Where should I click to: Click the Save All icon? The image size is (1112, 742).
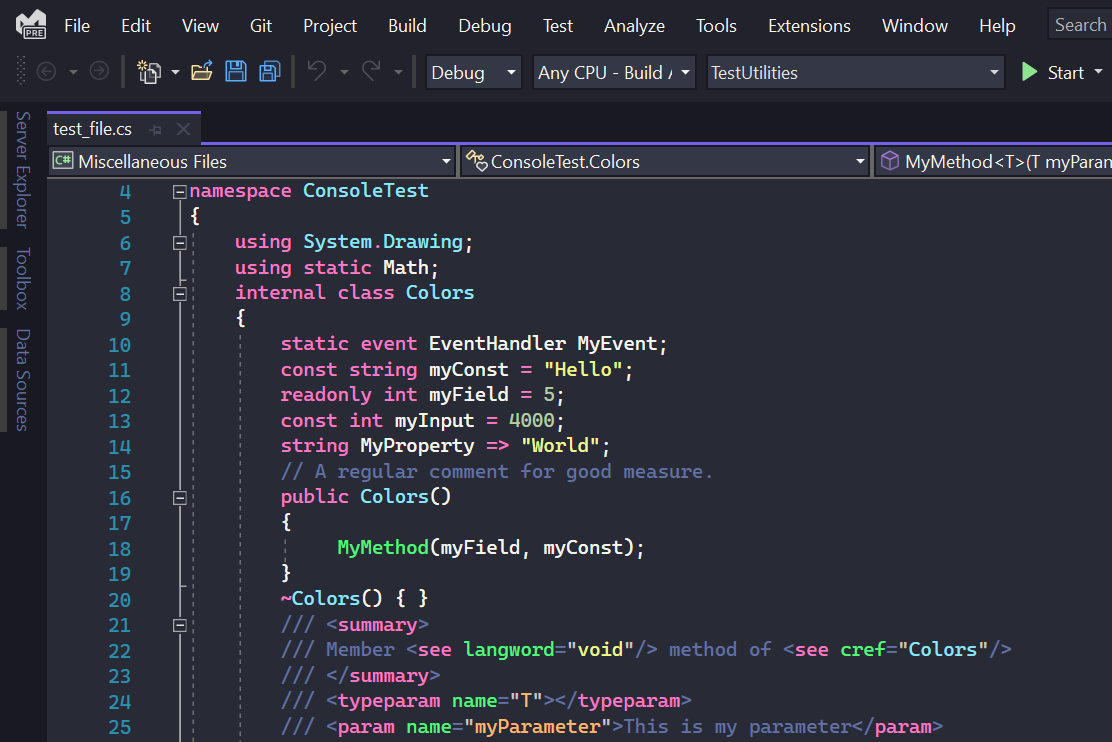tap(269, 72)
